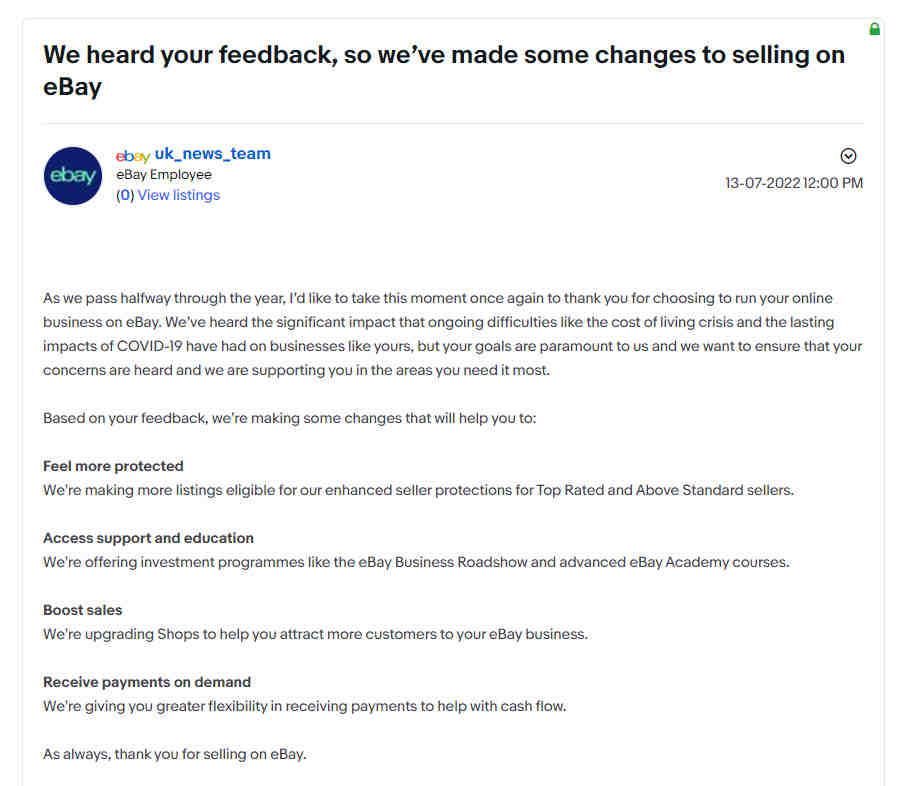Open the uk_news_team profile link
Viewport: 899px width, 786px height.
[212, 154]
